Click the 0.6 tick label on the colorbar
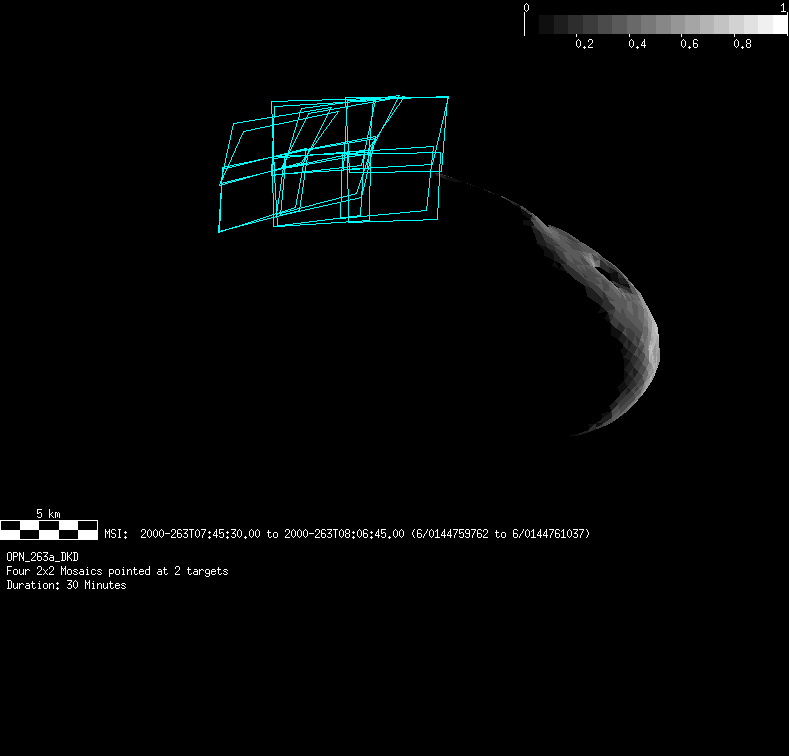 689,44
